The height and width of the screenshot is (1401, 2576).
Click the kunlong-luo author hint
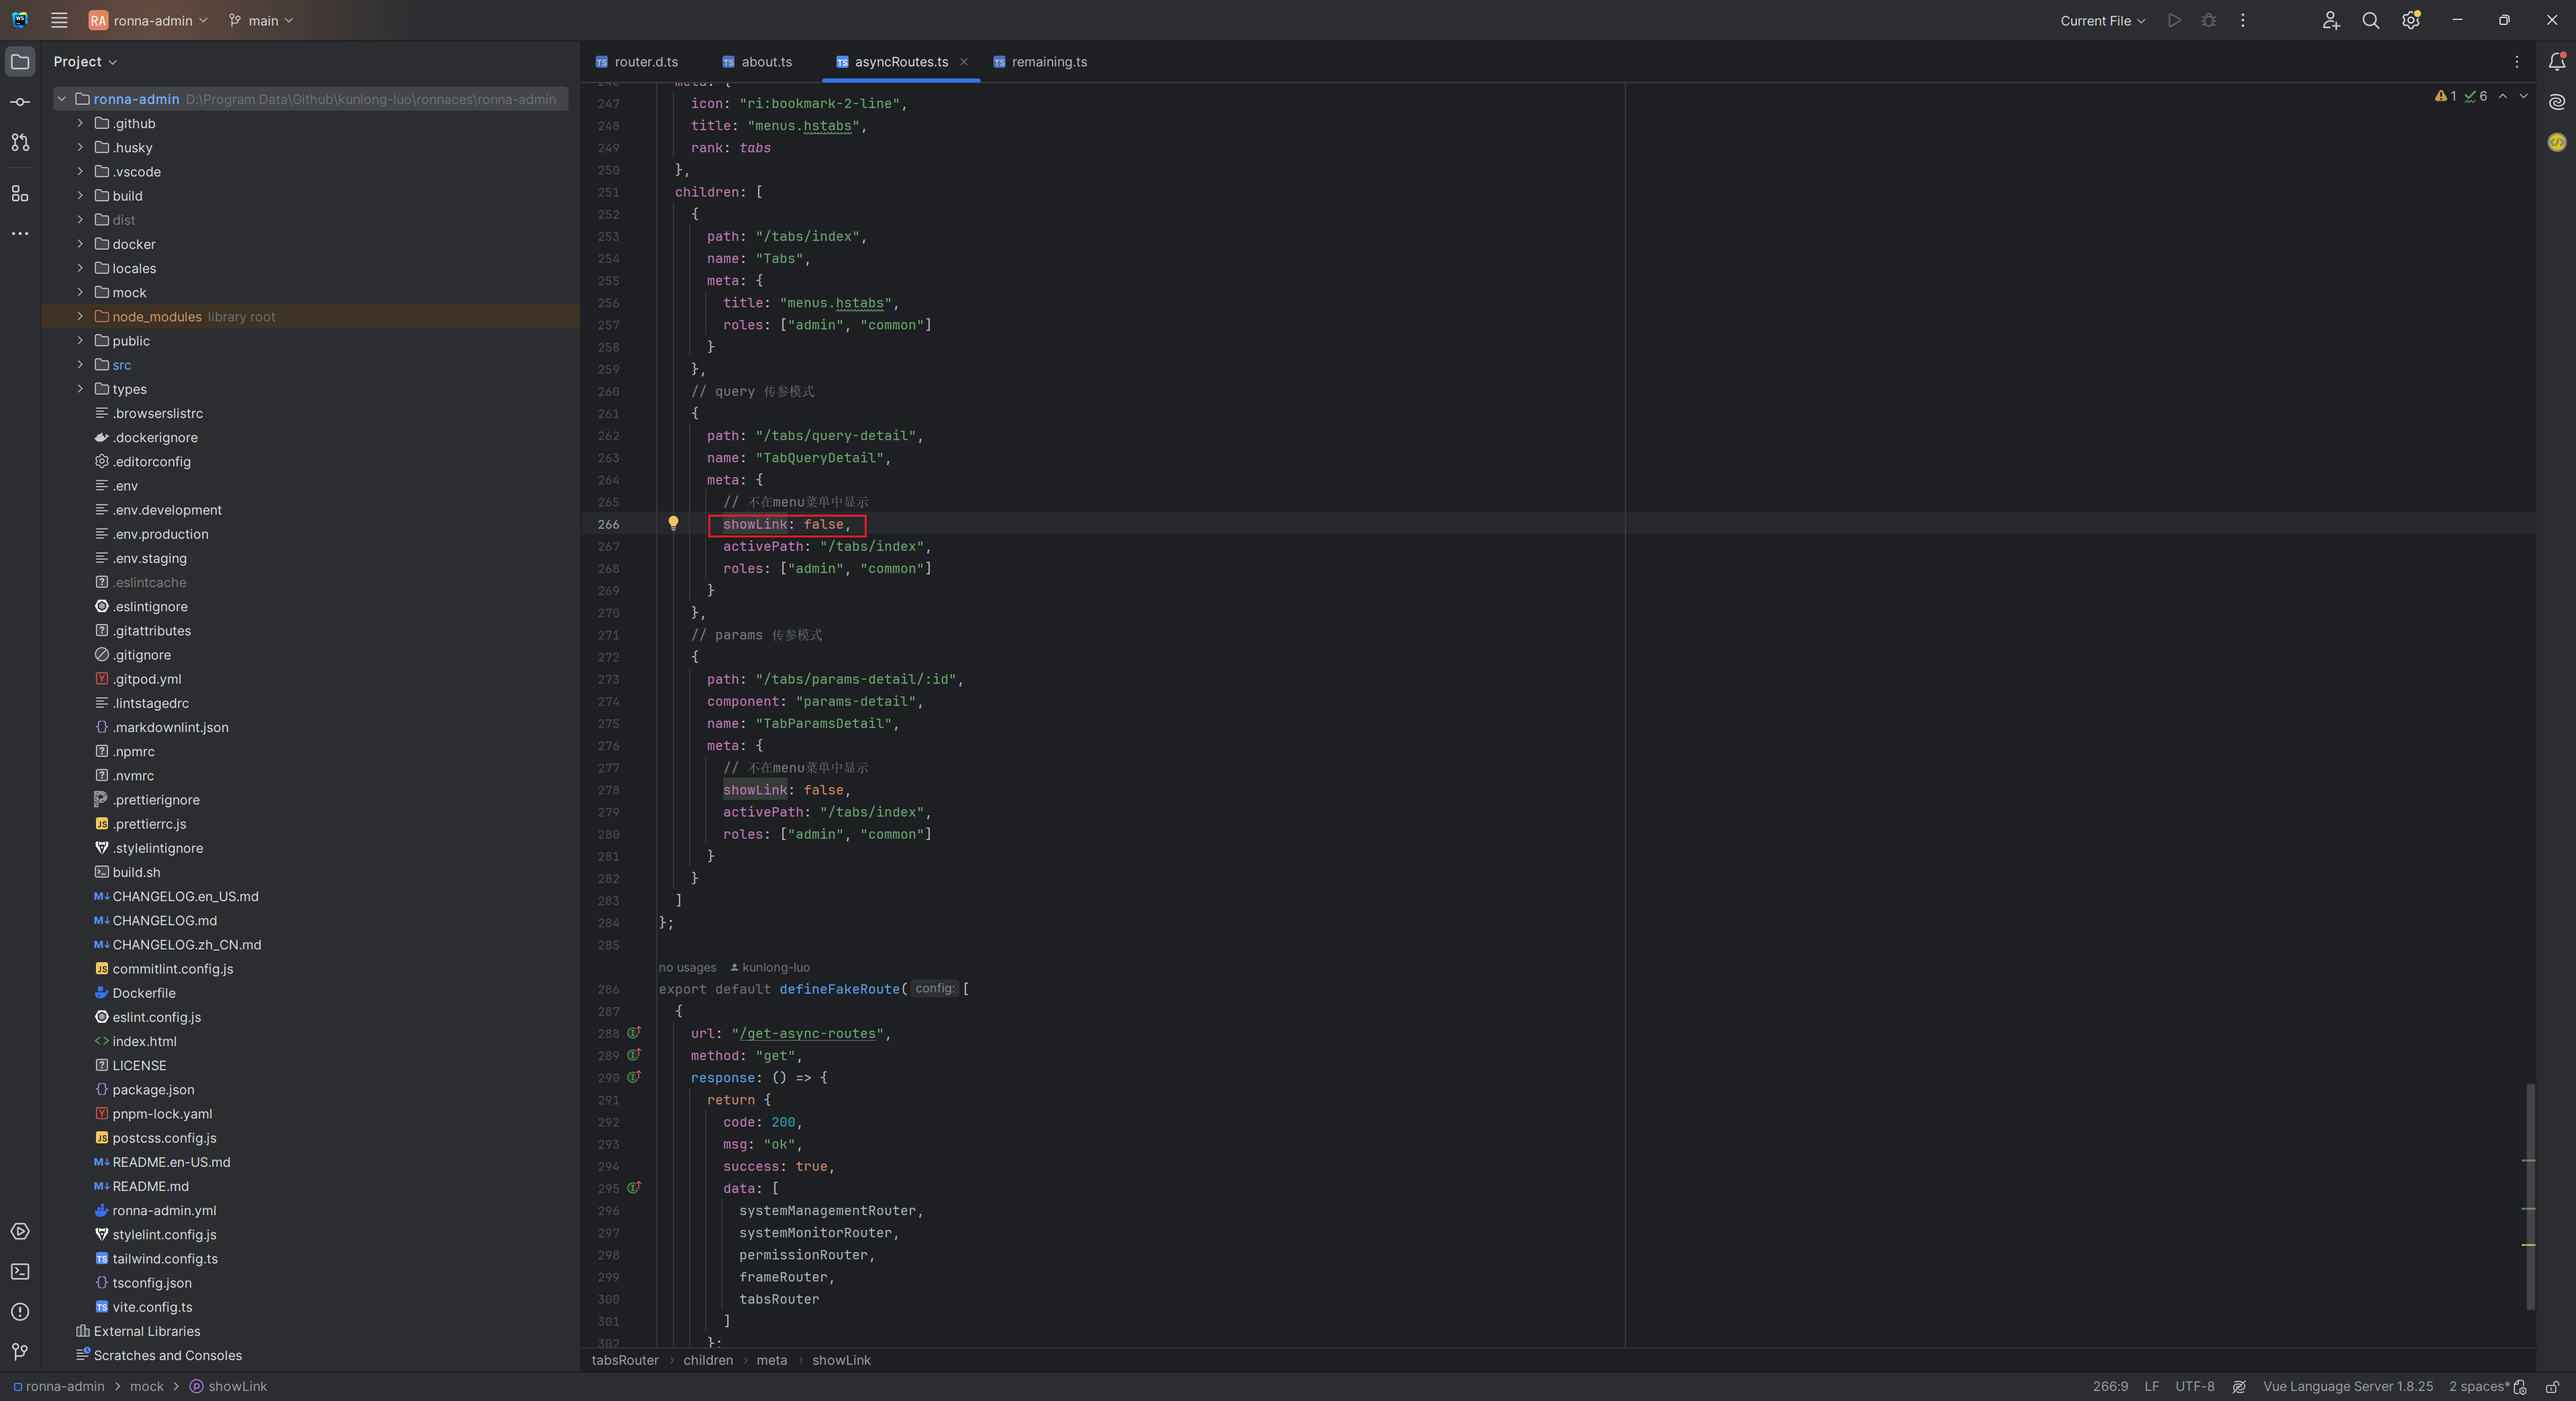click(770, 967)
